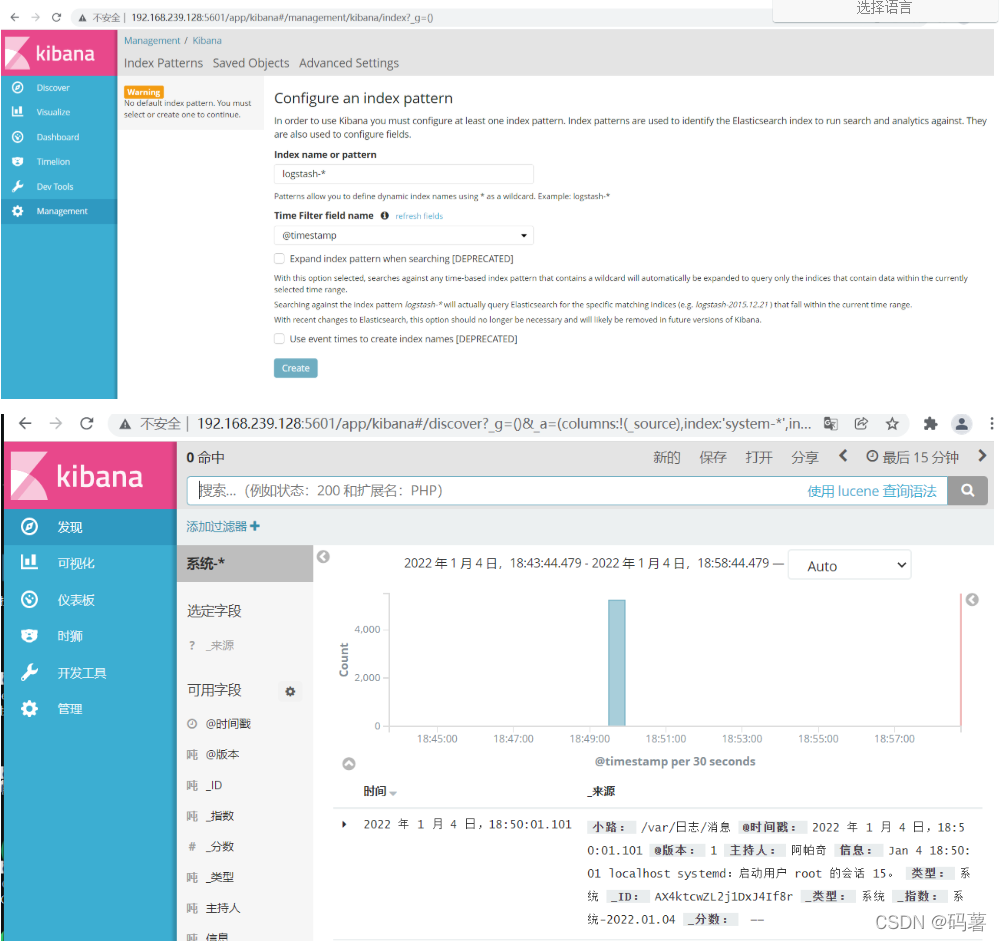Open the 系统-* index pattern selector
This screenshot has height=941, width=1002.
click(245, 563)
